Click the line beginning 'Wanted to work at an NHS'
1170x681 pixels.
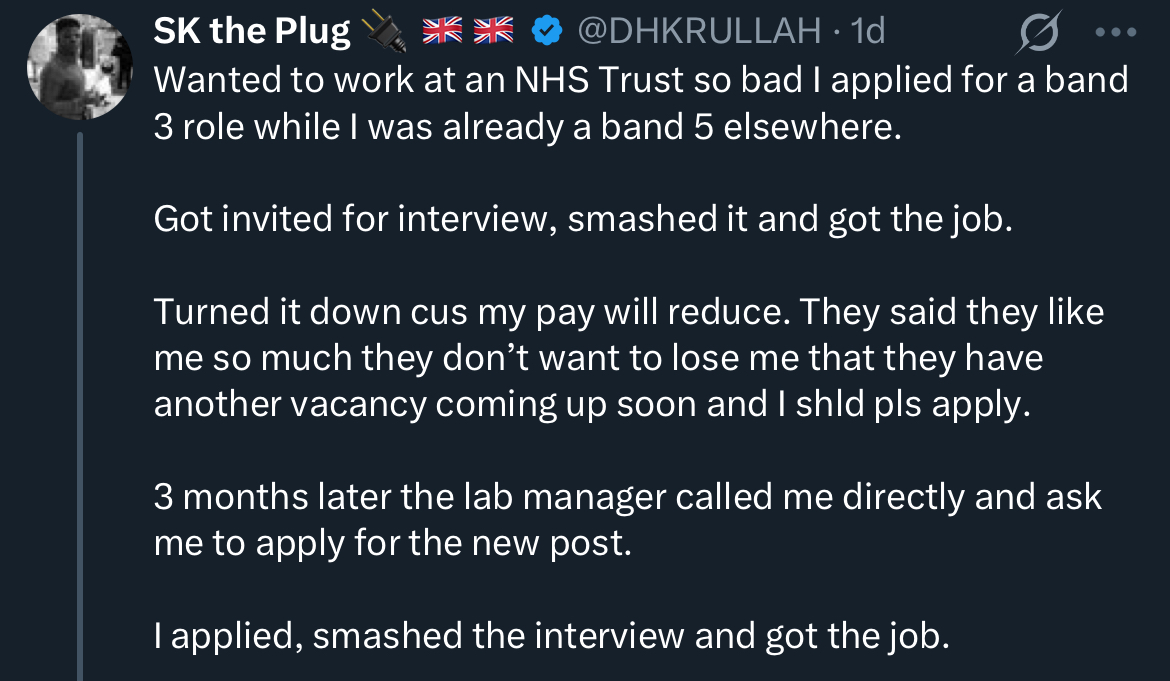point(641,80)
